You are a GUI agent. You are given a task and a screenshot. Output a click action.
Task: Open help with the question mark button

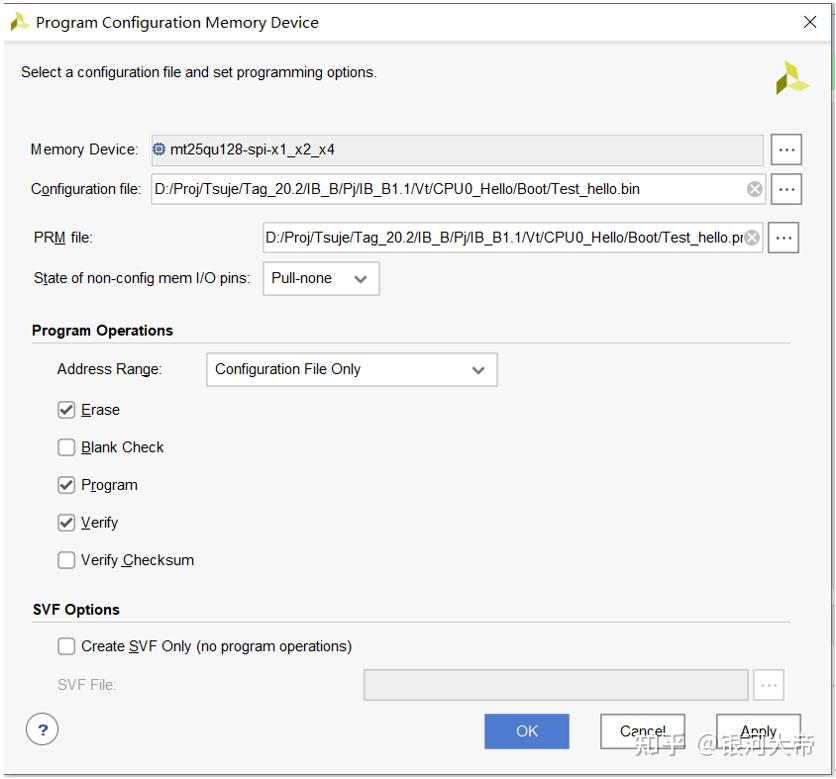click(x=42, y=730)
